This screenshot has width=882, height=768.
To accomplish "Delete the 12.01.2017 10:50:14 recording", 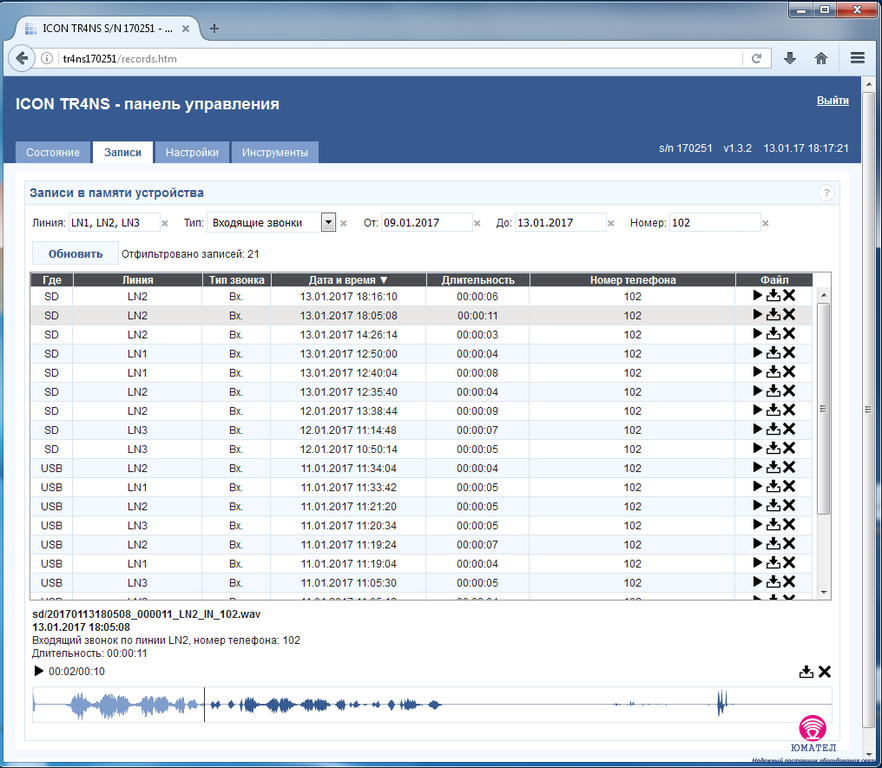I will click(x=789, y=448).
